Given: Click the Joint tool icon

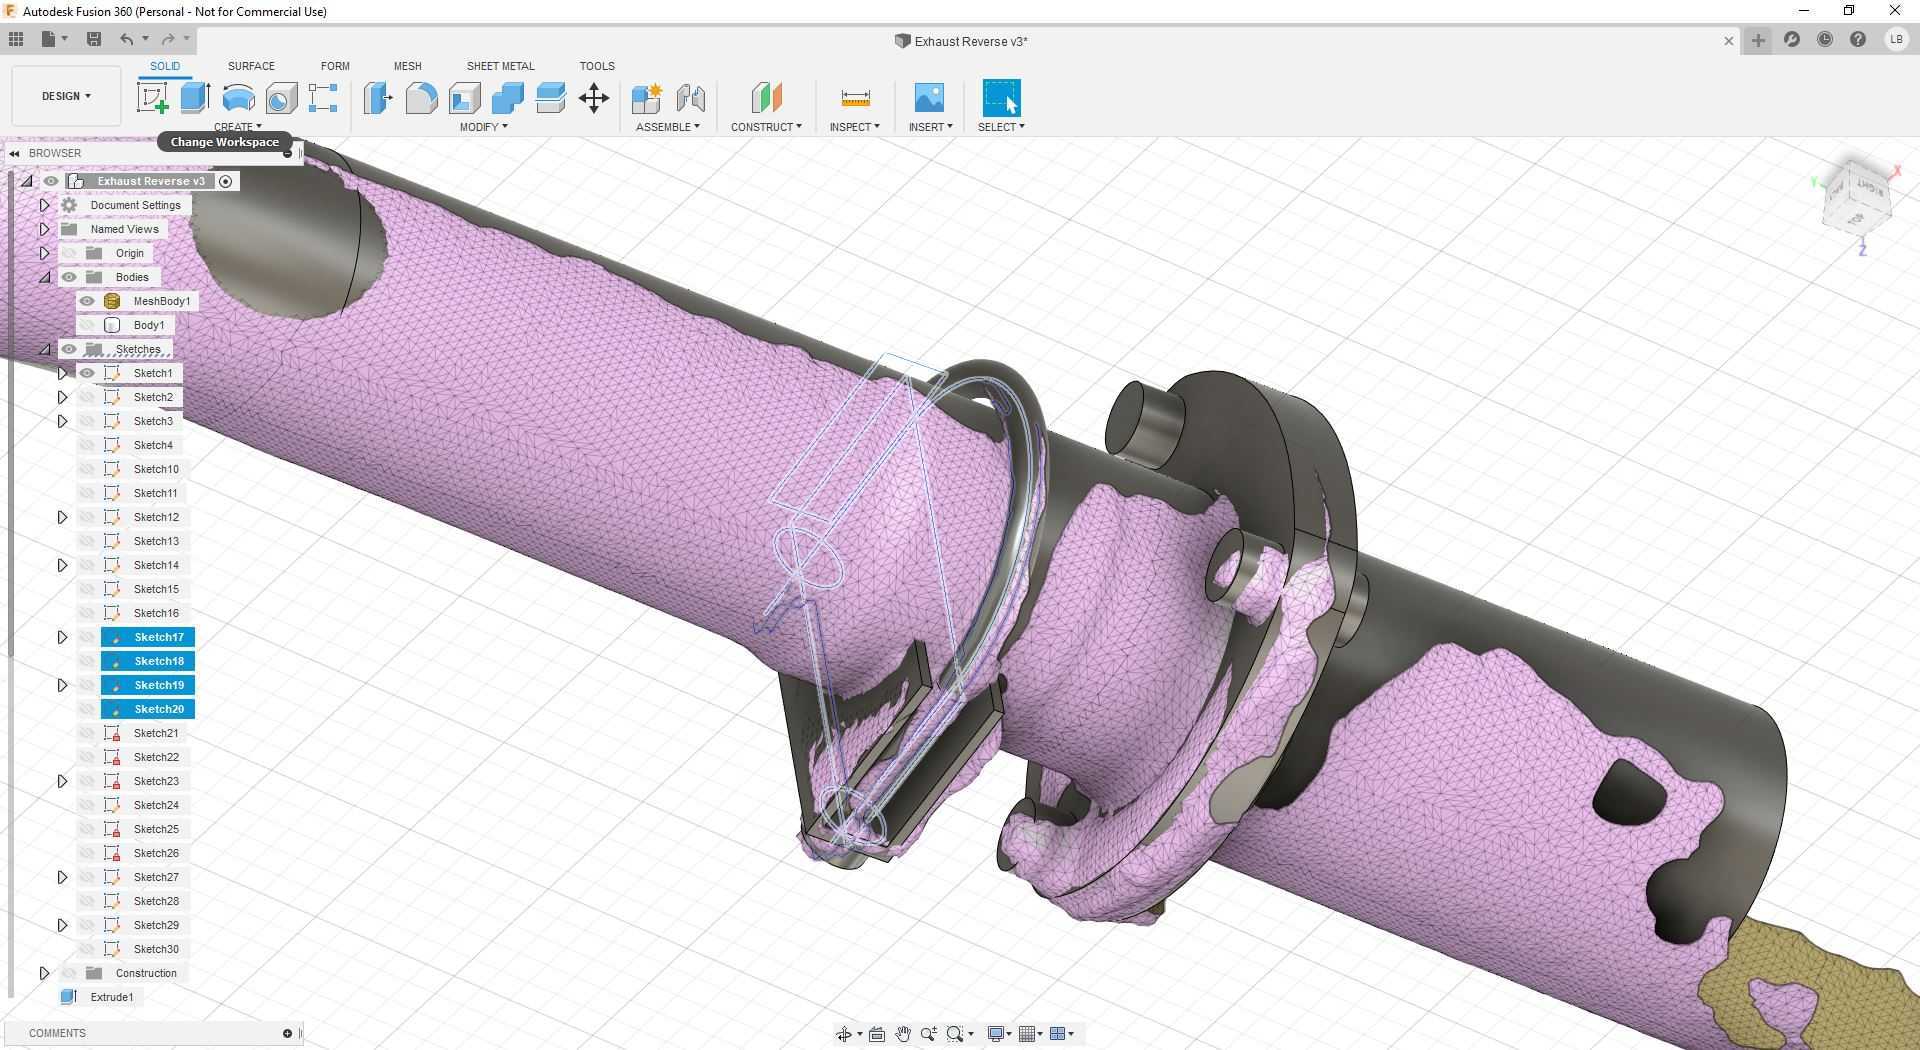Looking at the screenshot, I should 690,98.
